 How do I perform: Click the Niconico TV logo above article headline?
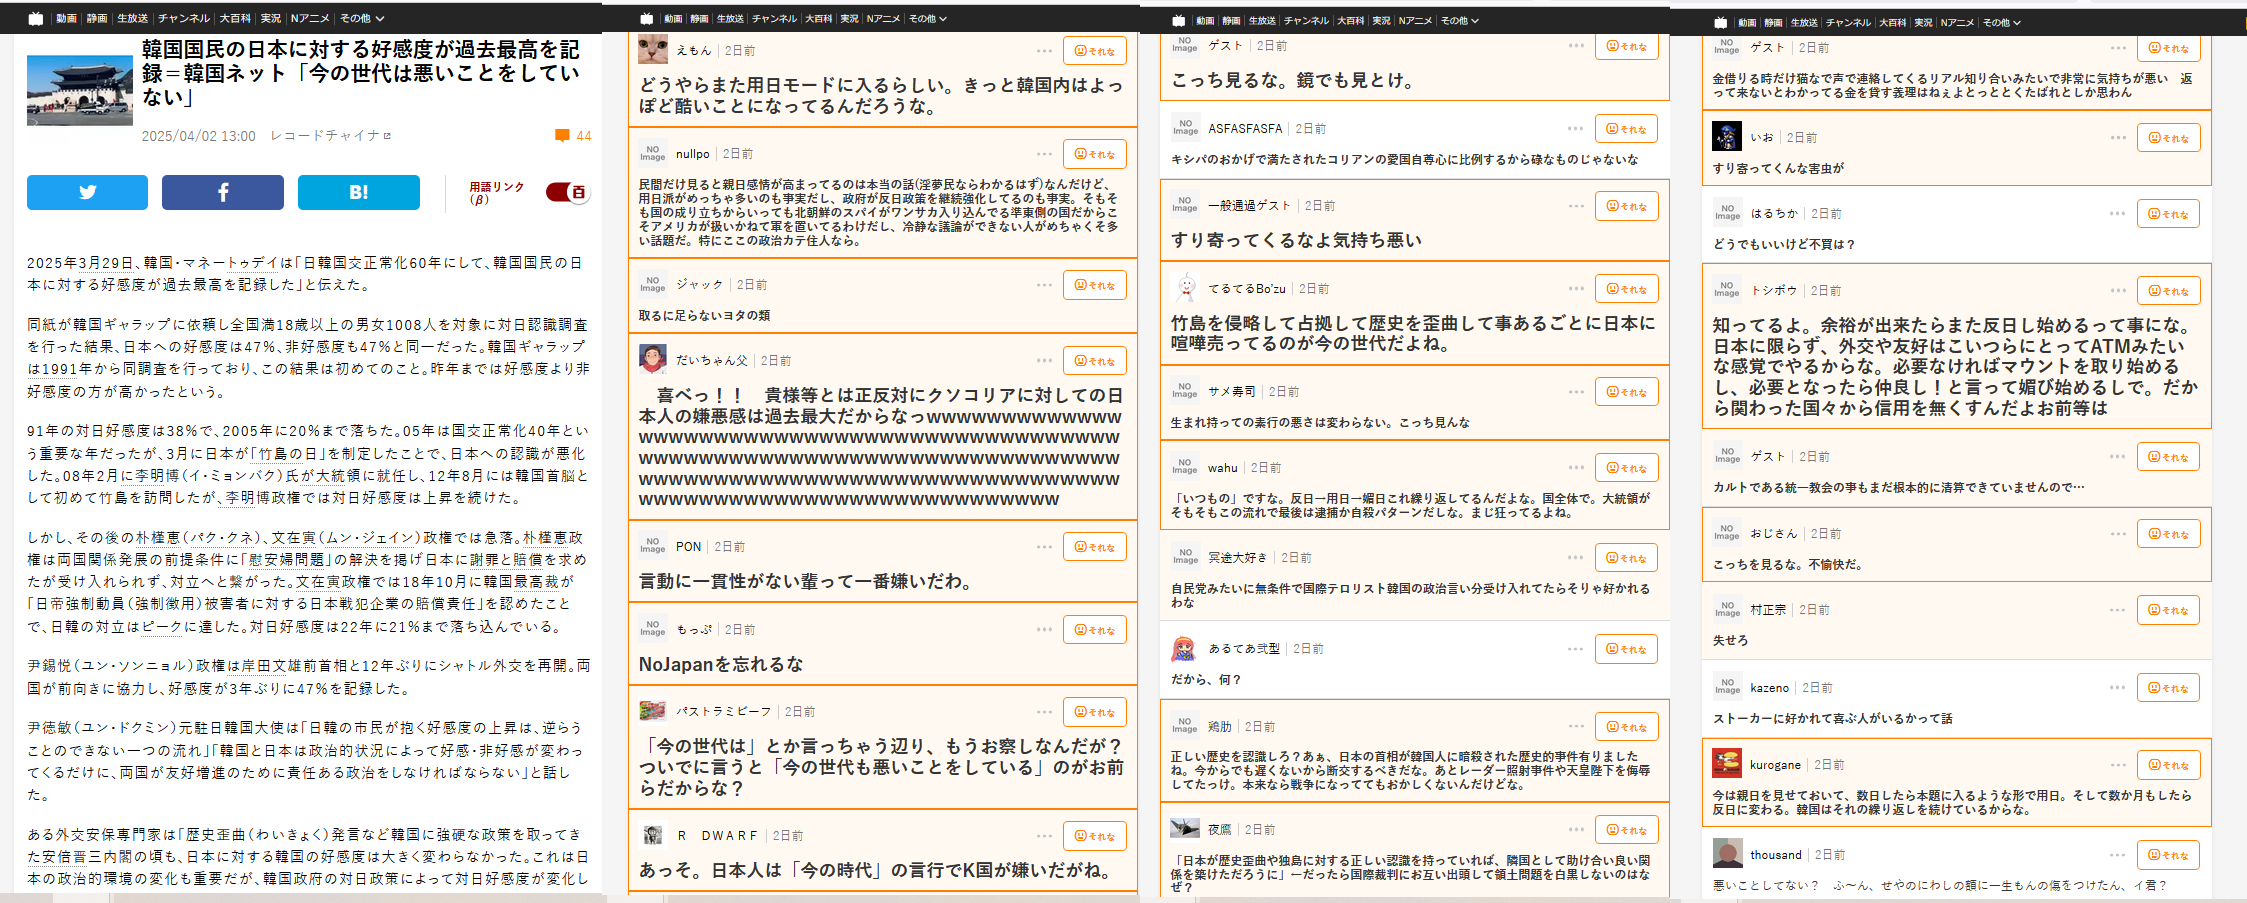coord(36,18)
